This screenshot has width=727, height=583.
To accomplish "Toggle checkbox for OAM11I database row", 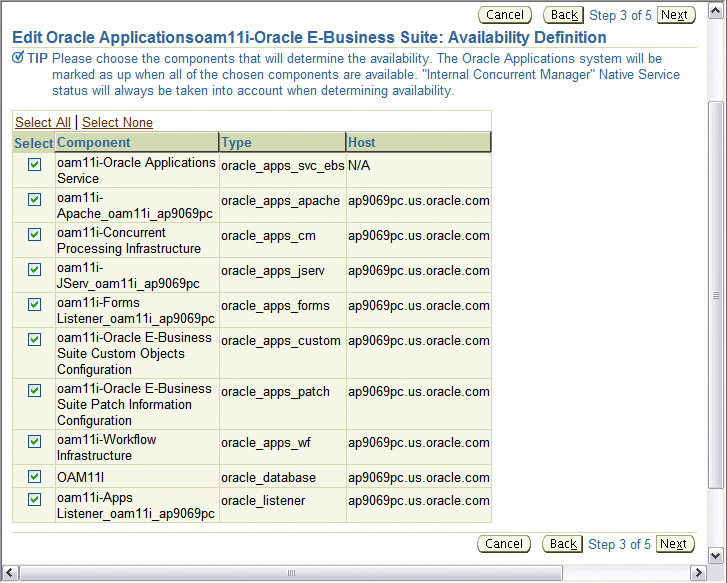I will click(x=34, y=476).
